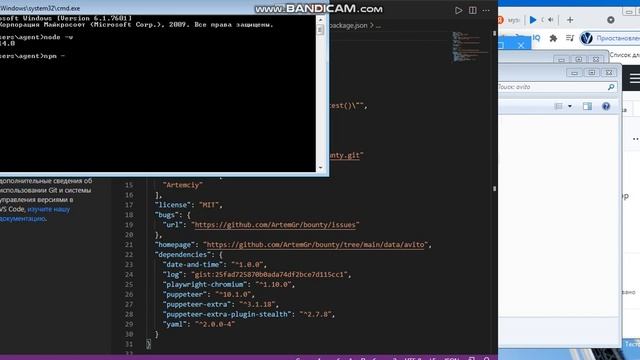Click the magnifier search icon in Explorer
The width and height of the screenshot is (640, 360).
click(611, 87)
